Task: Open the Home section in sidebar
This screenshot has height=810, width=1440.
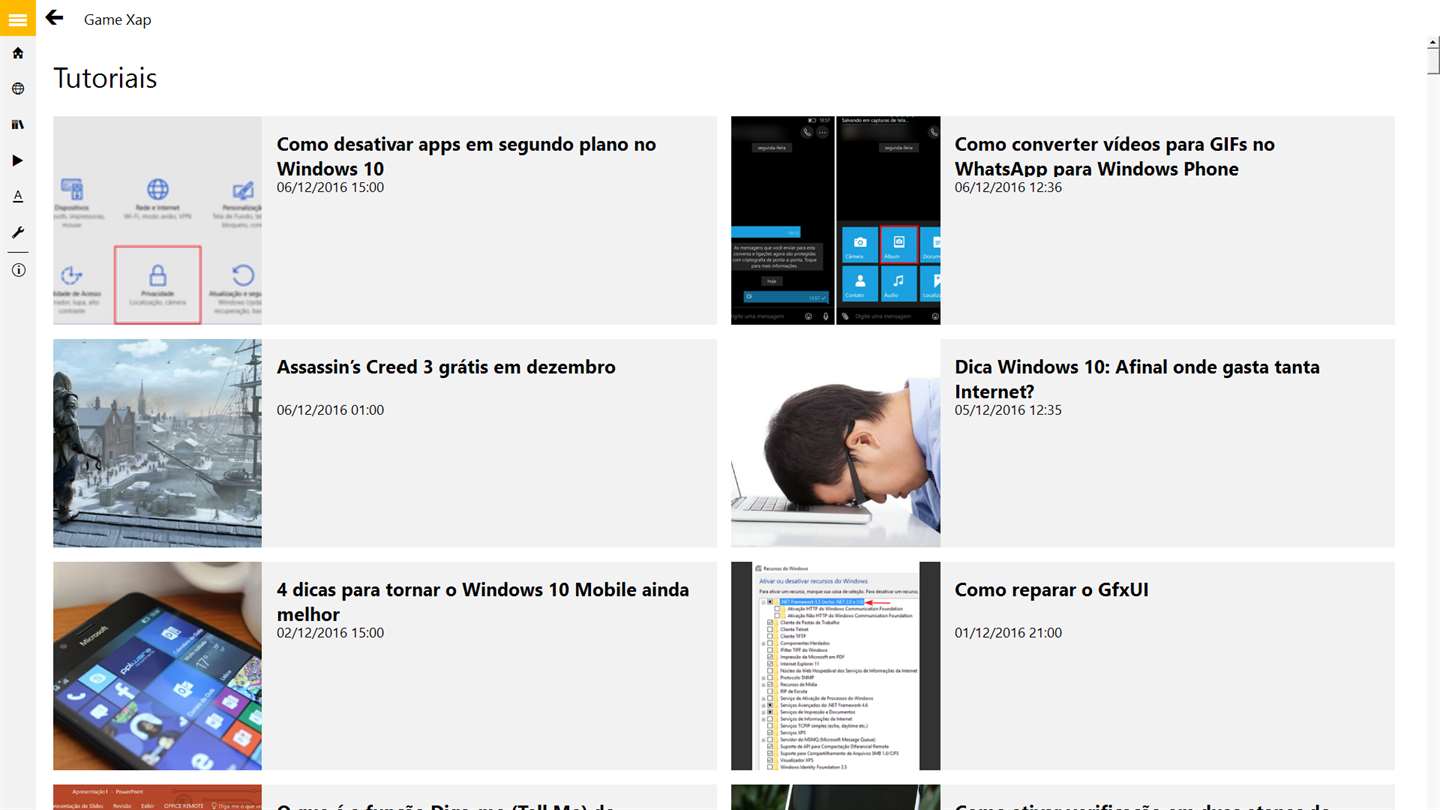Action: [18, 53]
